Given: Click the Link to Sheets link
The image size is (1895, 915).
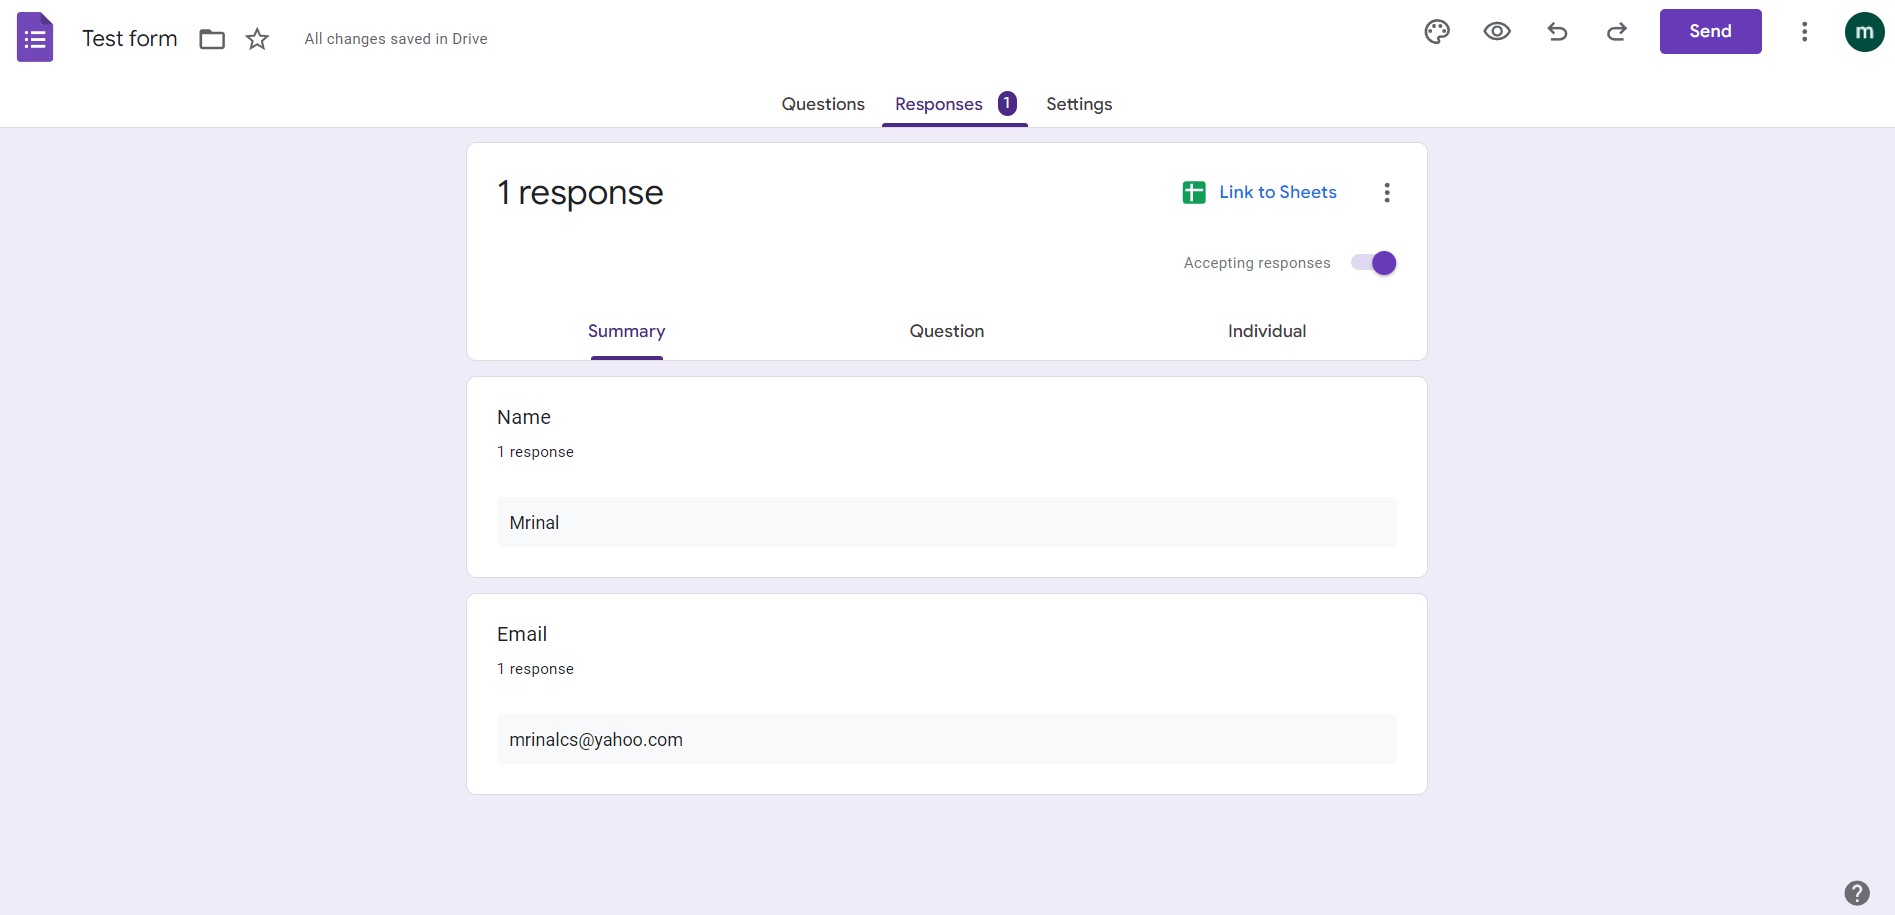Looking at the screenshot, I should (1277, 191).
